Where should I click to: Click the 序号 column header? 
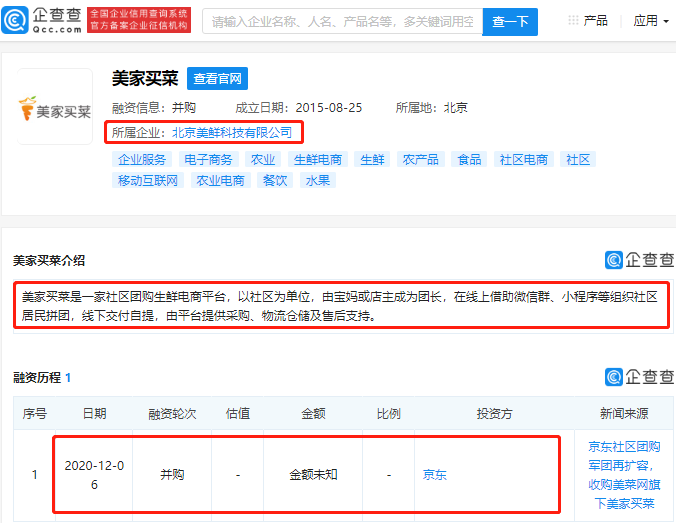34,413
